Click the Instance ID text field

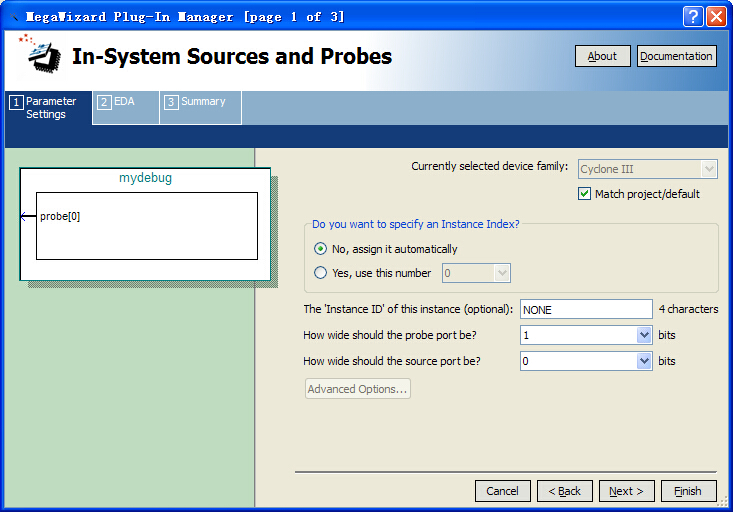tap(586, 310)
